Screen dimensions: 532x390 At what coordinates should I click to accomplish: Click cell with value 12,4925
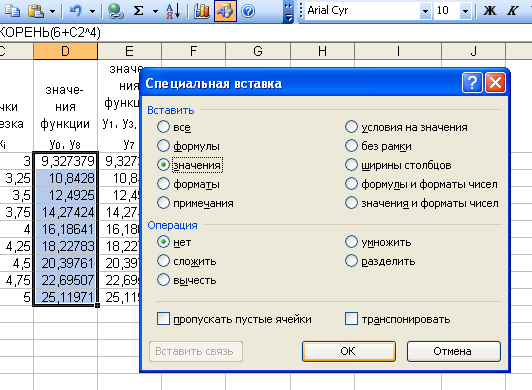click(65, 195)
